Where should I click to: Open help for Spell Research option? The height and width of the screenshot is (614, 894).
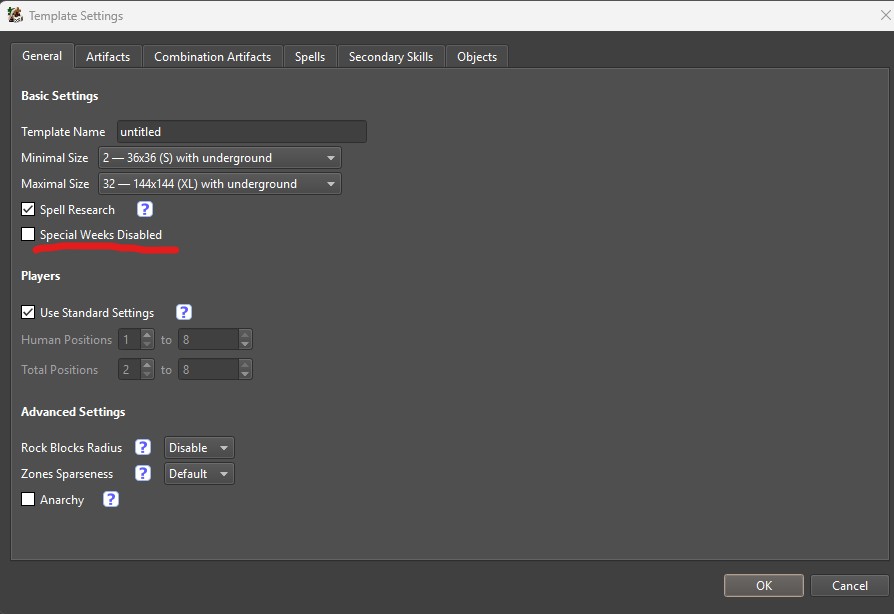145,209
